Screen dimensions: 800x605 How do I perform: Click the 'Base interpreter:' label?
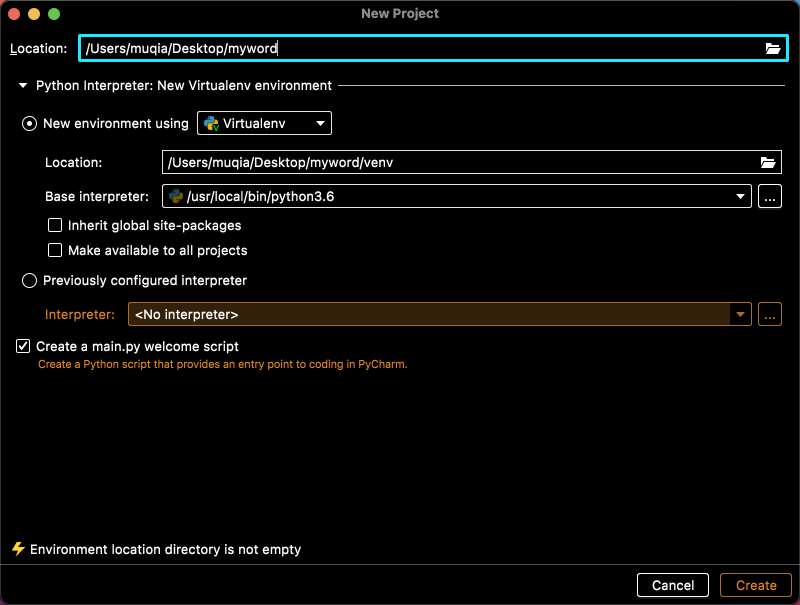click(97, 197)
